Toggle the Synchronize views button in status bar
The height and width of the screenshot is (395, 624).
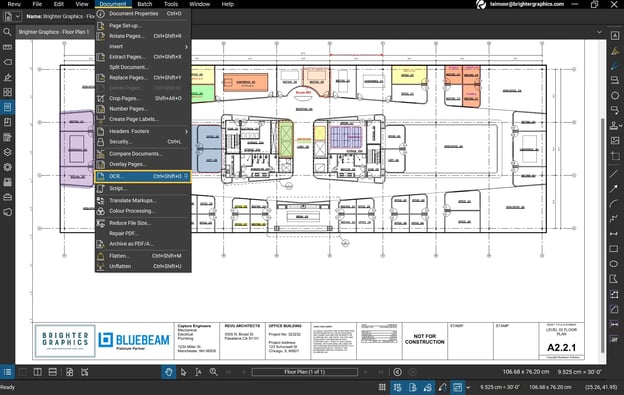pyautogui.click(x=457, y=387)
